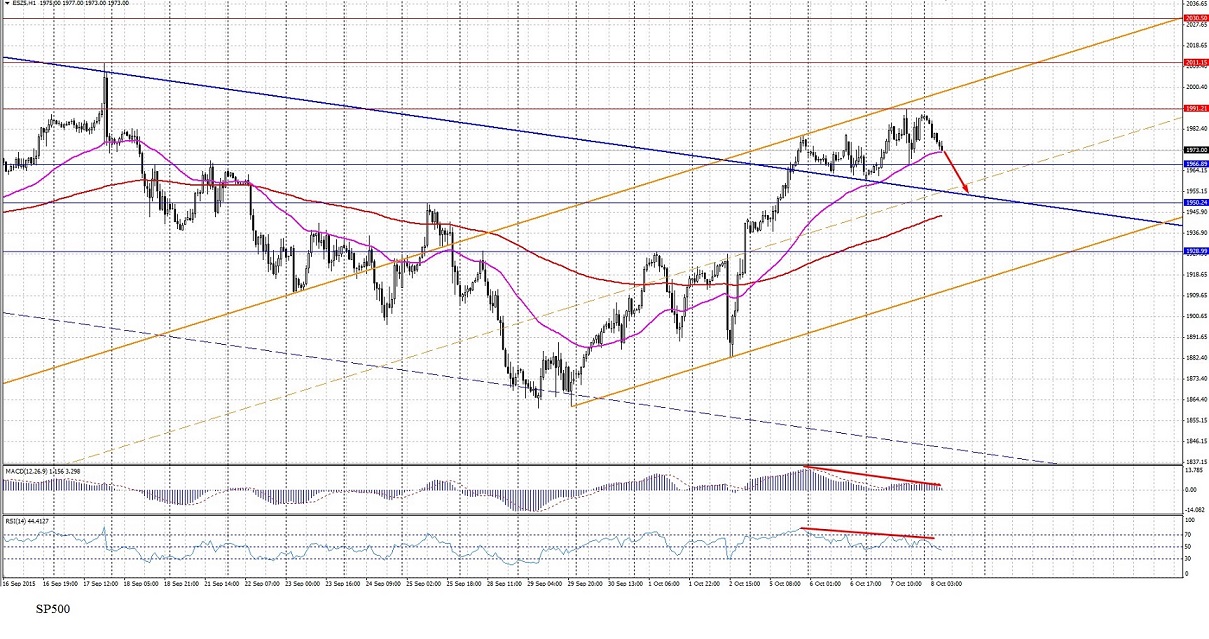The width and height of the screenshot is (1209, 639).
Task: Click the RSI 30 level value
Action: coord(1189,559)
